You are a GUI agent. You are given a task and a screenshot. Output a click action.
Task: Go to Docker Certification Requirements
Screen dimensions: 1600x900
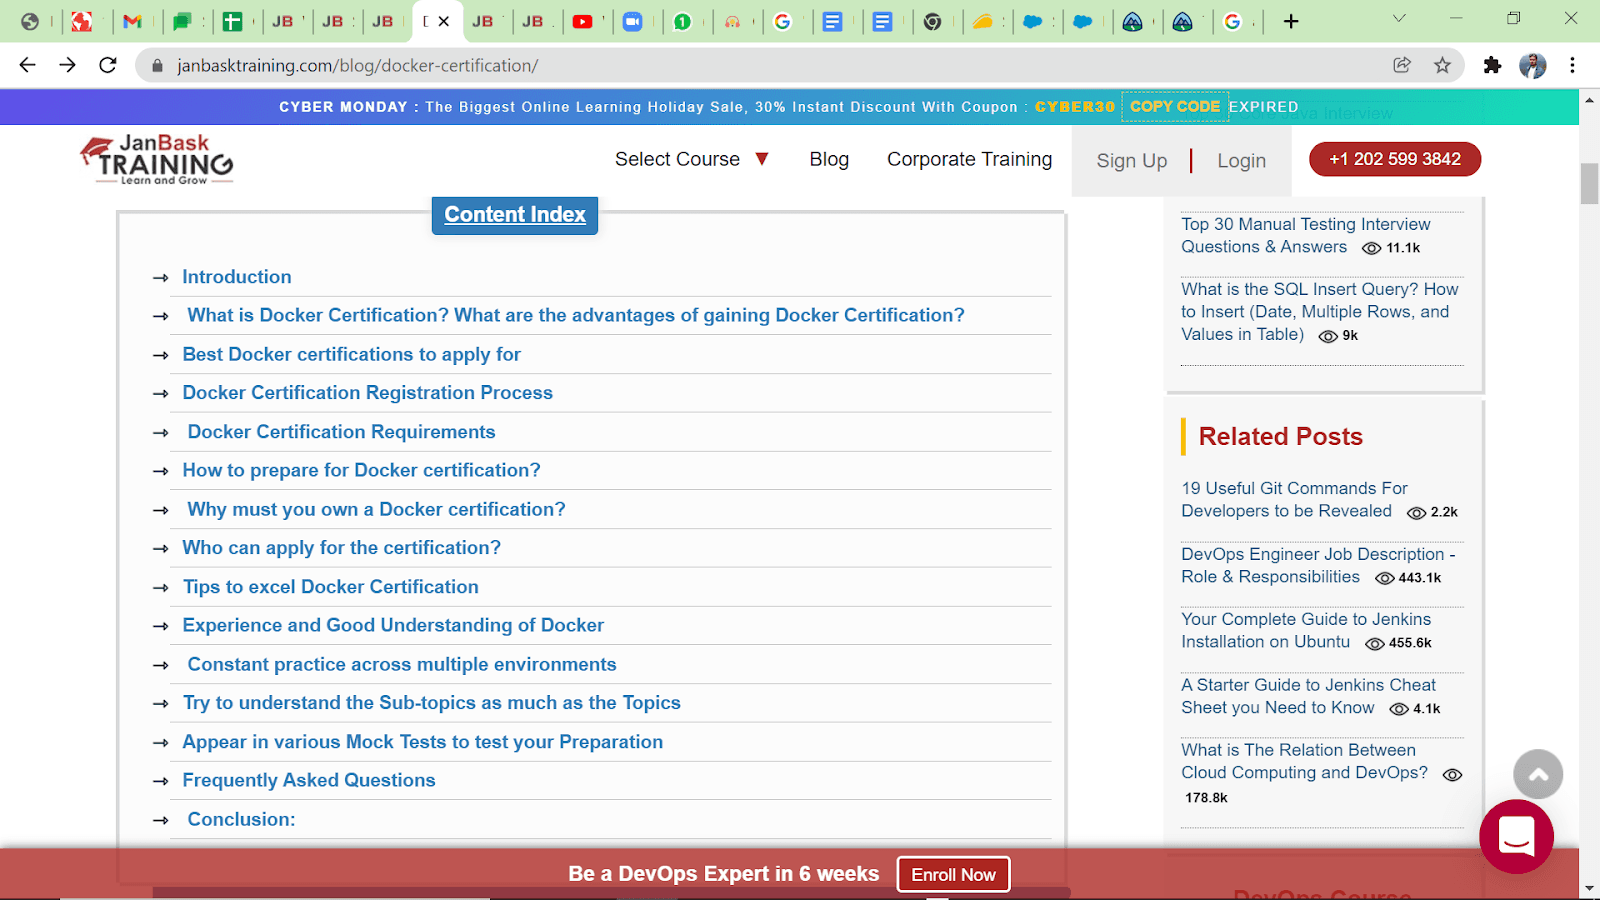pos(341,432)
